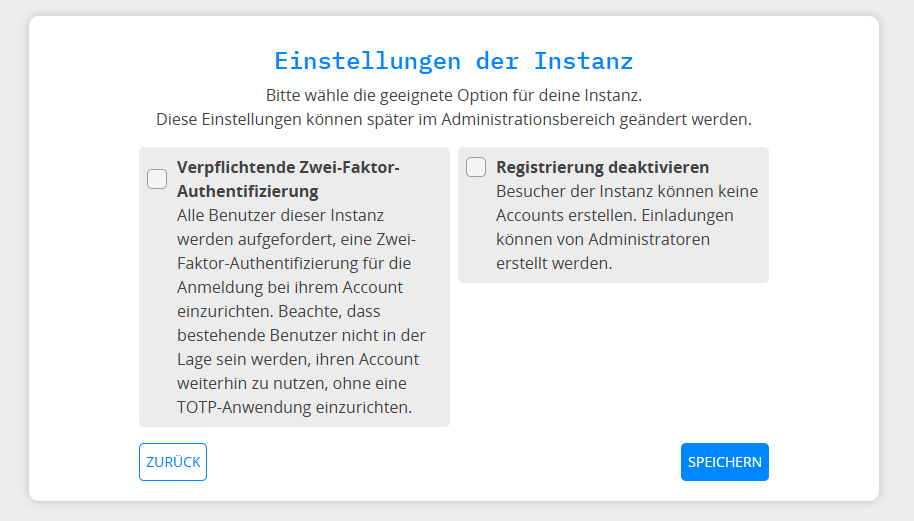Image resolution: width=914 pixels, height=521 pixels.
Task: Enable mandatory two-factor authentication checkbox
Action: (x=157, y=179)
